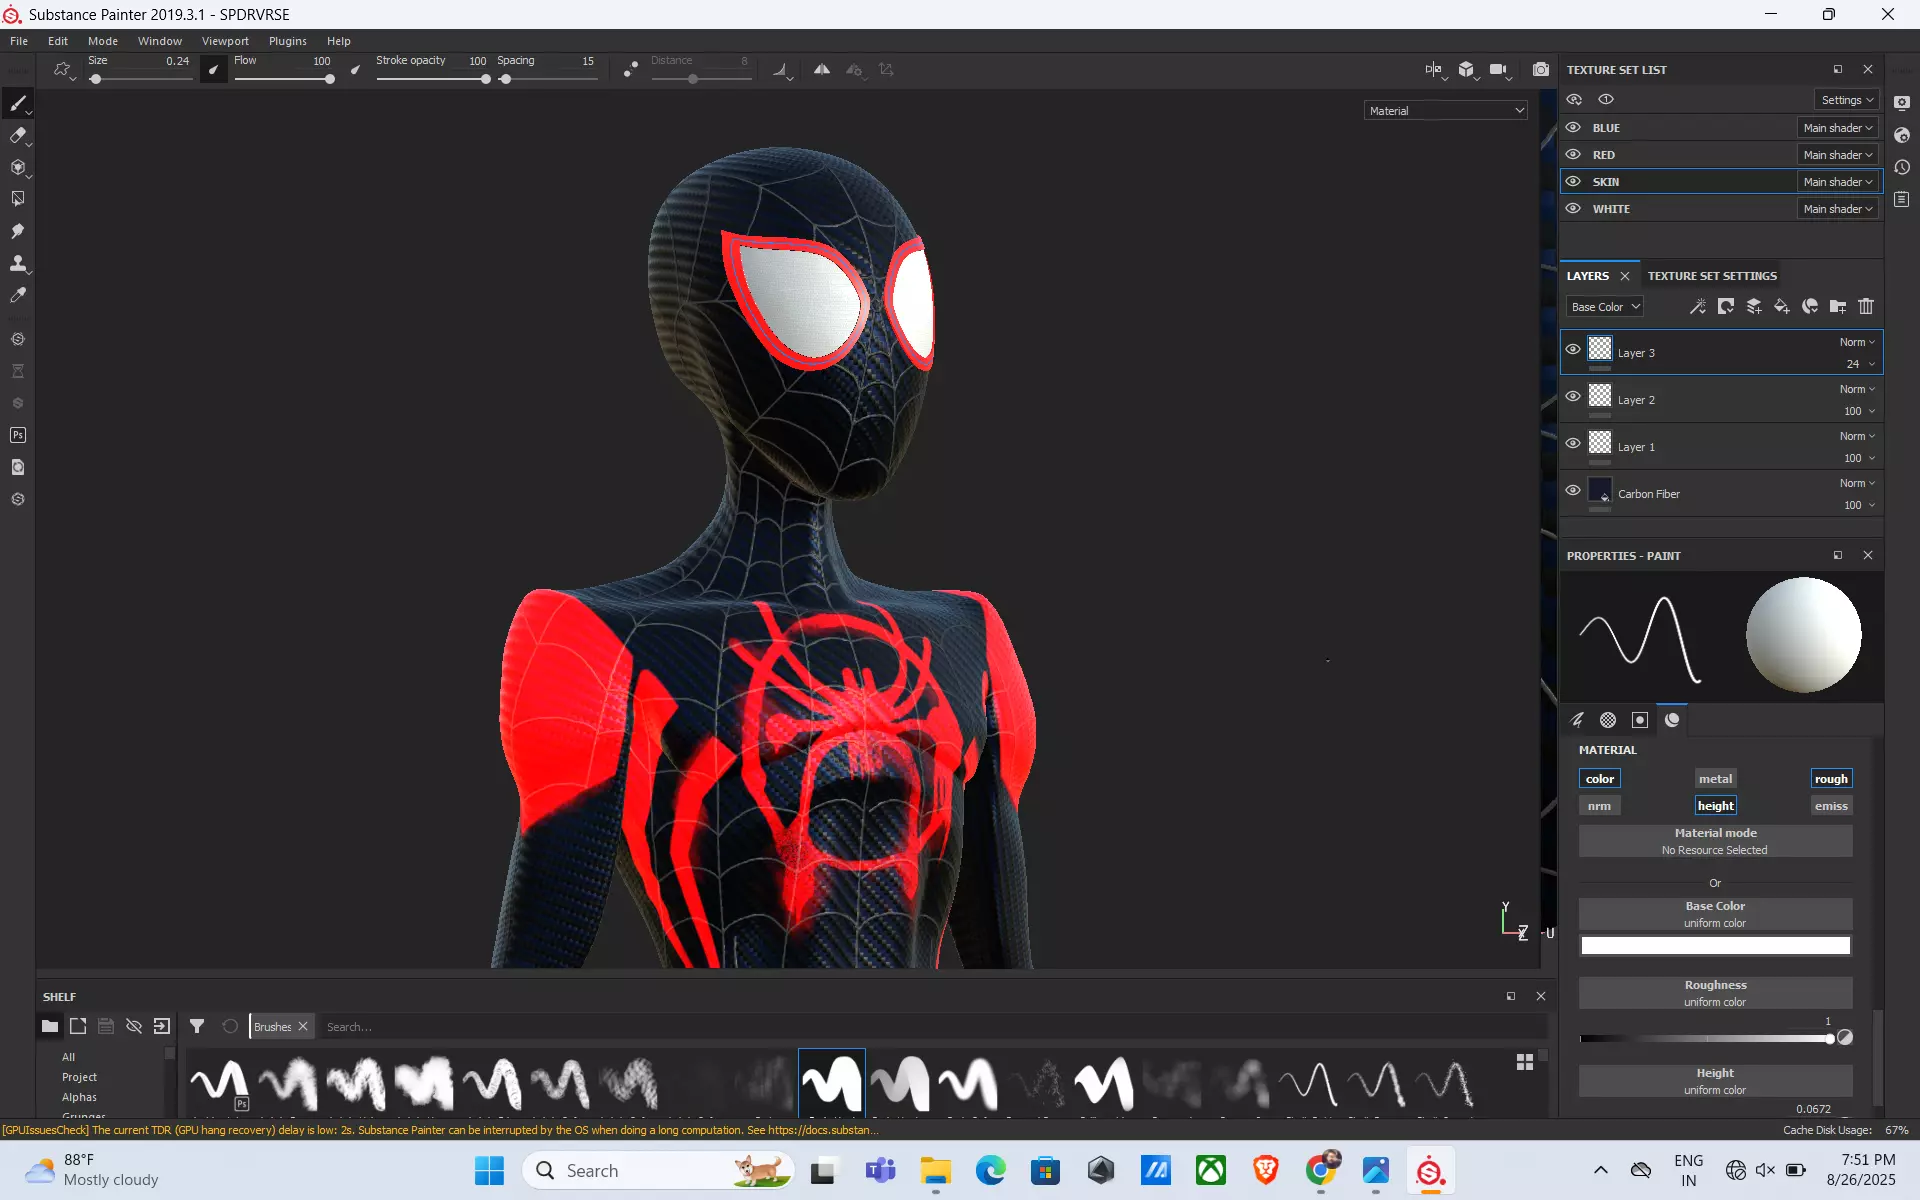This screenshot has width=1920, height=1200.
Task: Open the Display Settings panel icon
Action: point(1902,103)
